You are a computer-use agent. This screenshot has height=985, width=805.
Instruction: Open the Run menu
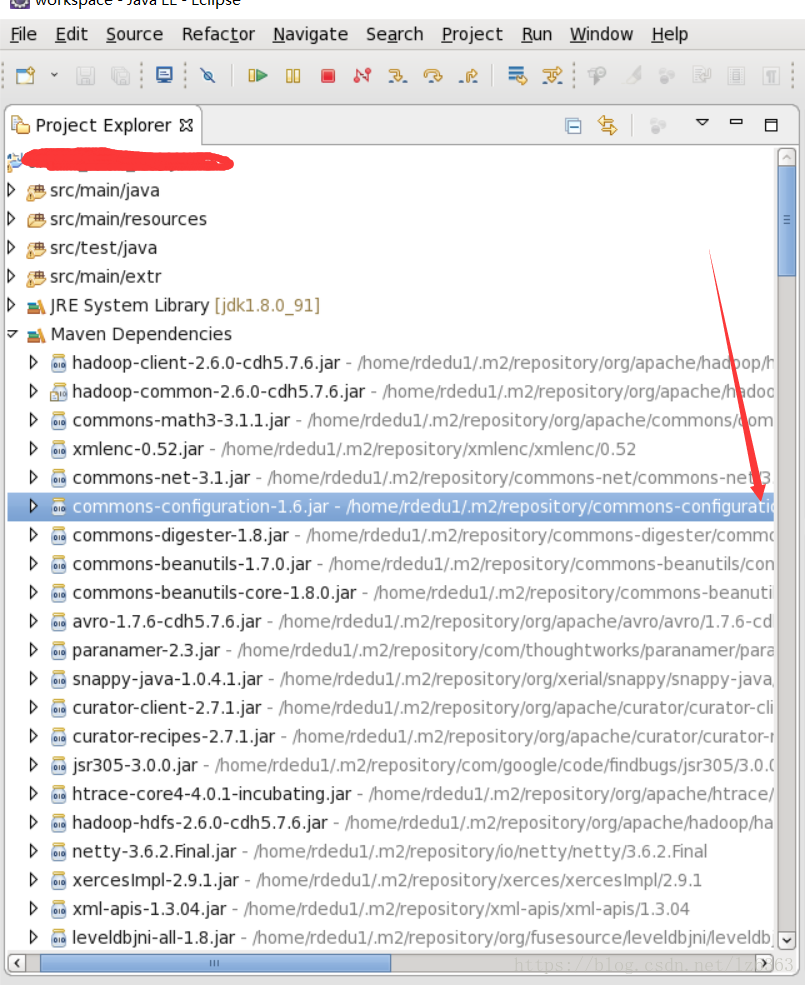[x=537, y=34]
